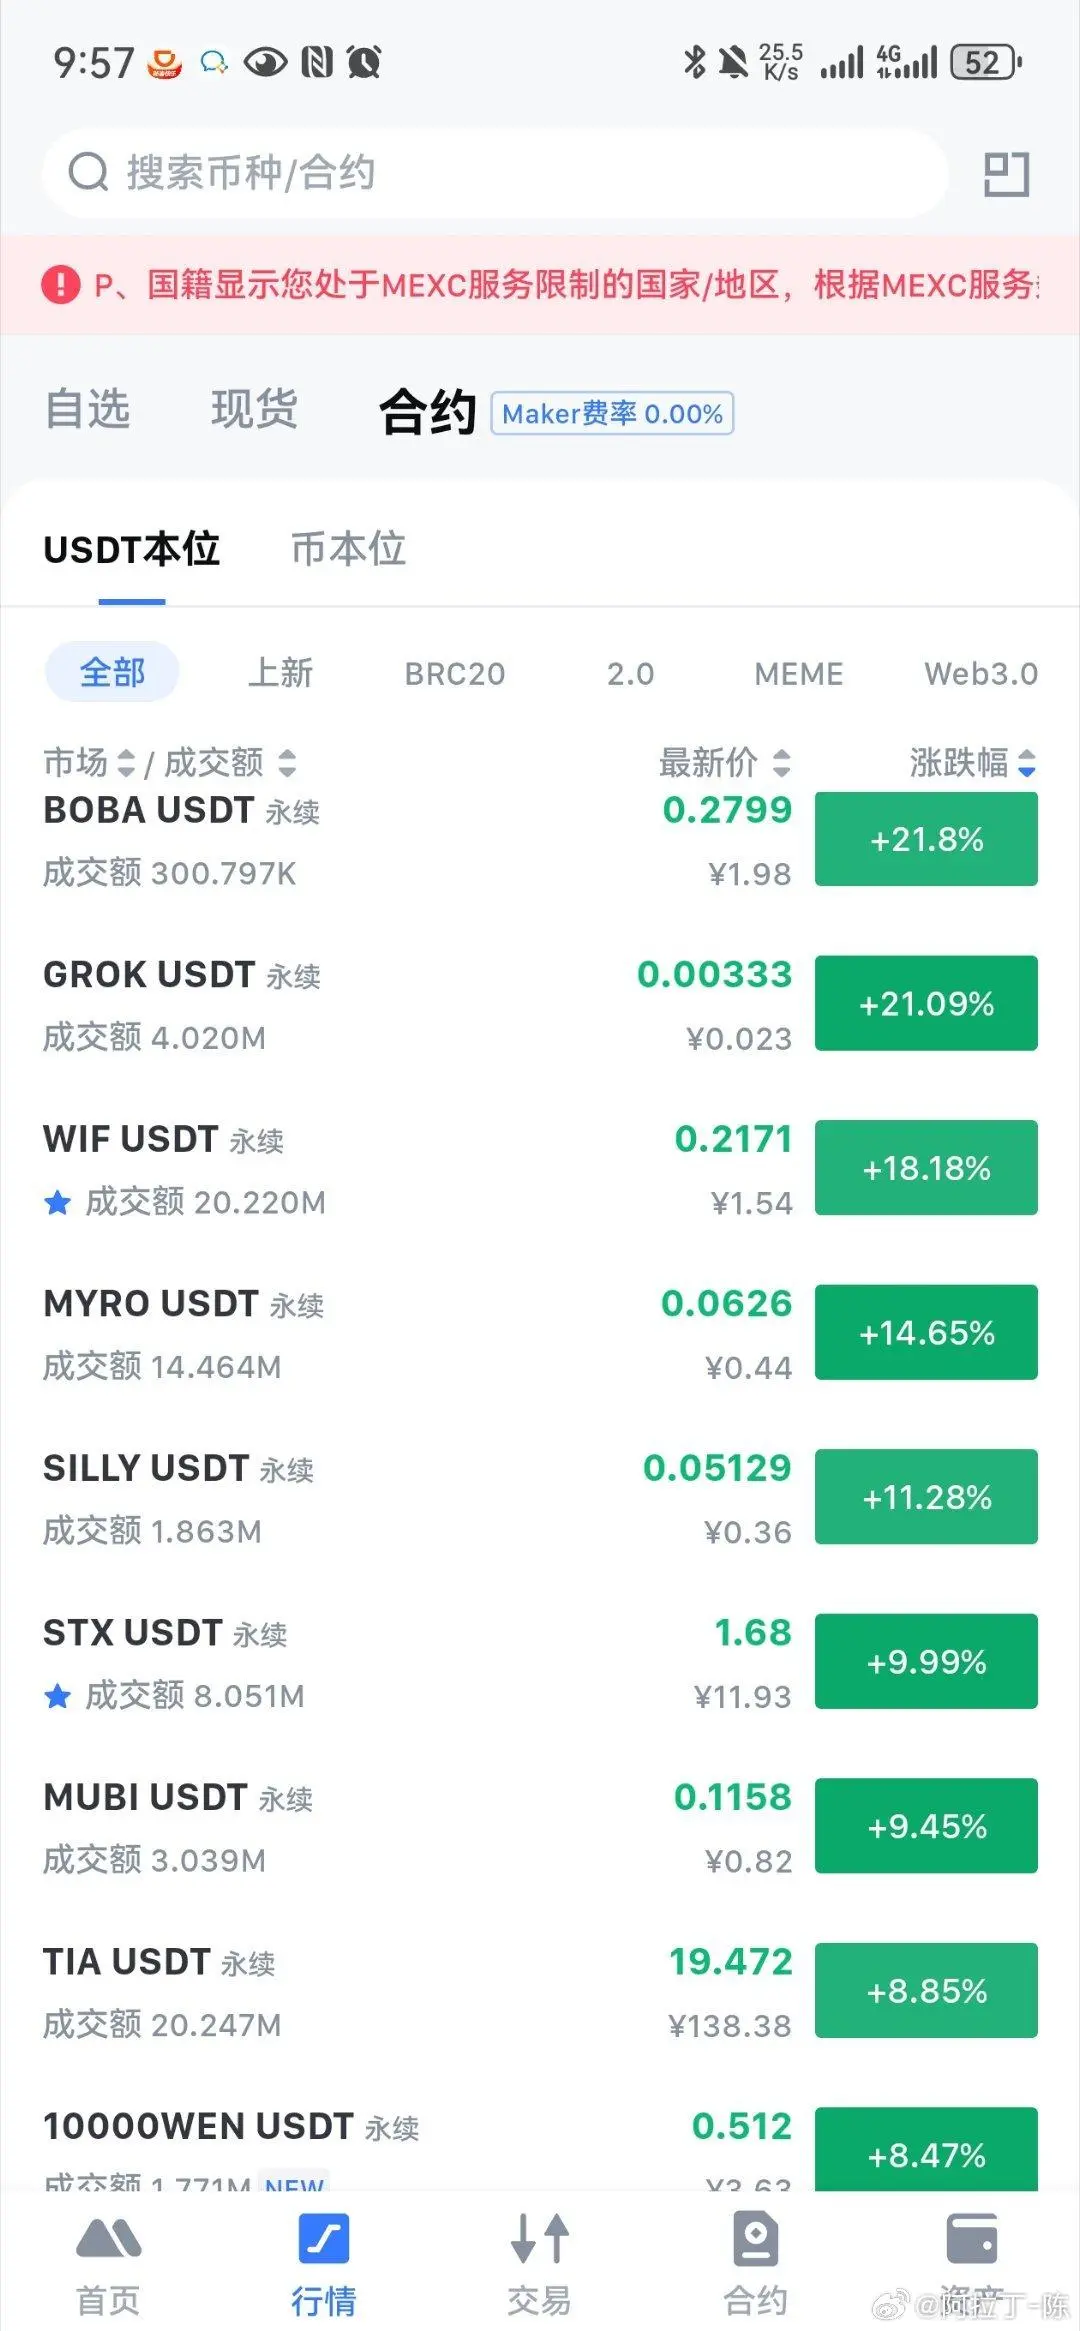1080x2331 pixels.
Task: Focus the 搜索币种/合约 search field
Action: click(495, 173)
